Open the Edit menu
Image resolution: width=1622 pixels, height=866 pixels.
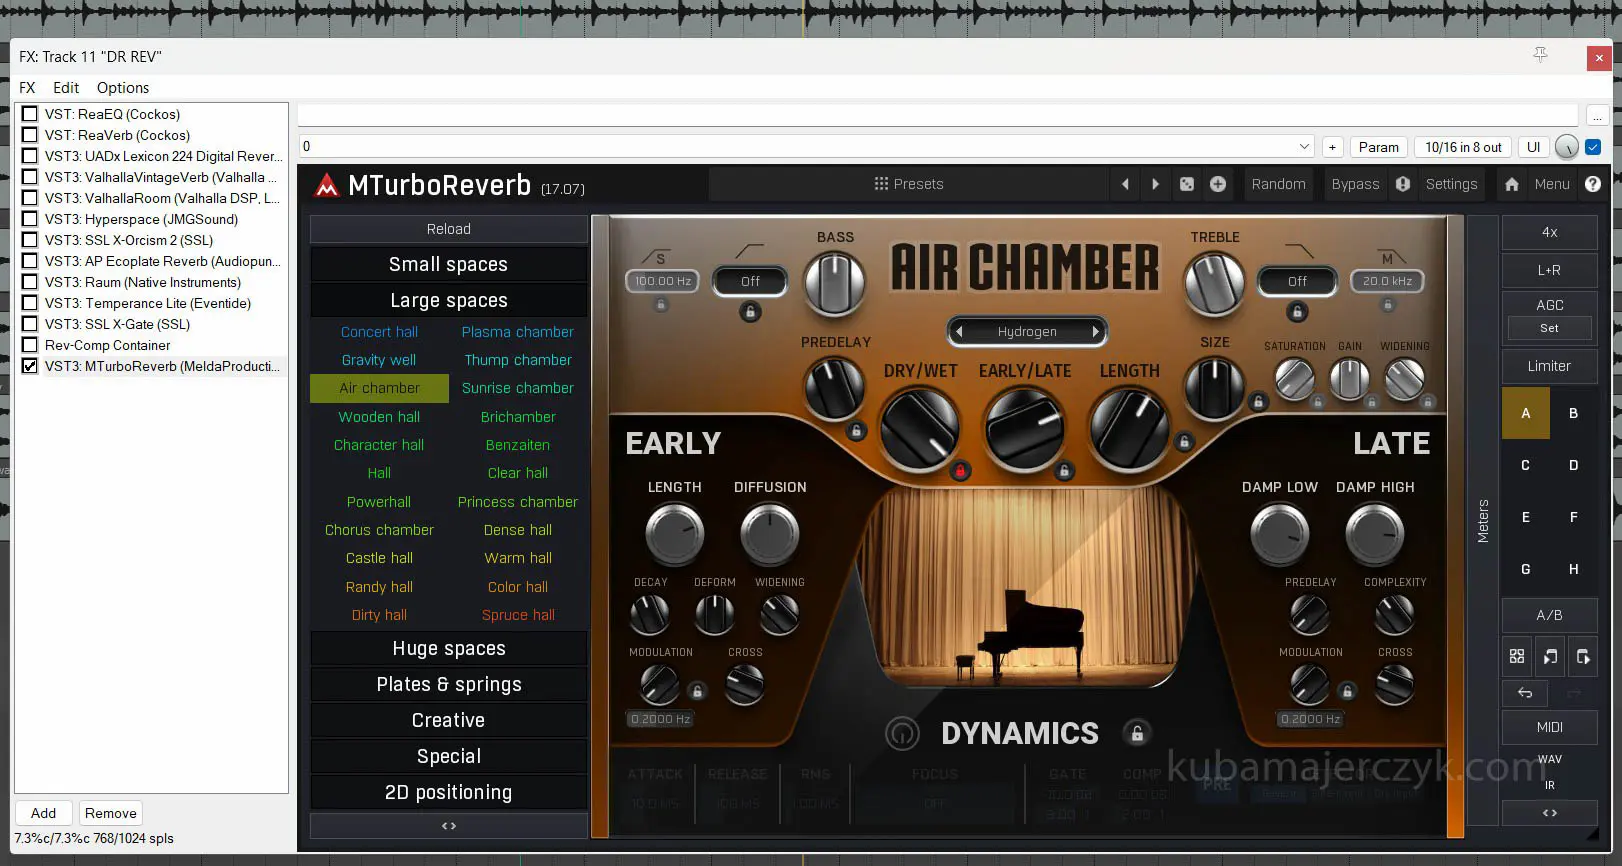[66, 88]
